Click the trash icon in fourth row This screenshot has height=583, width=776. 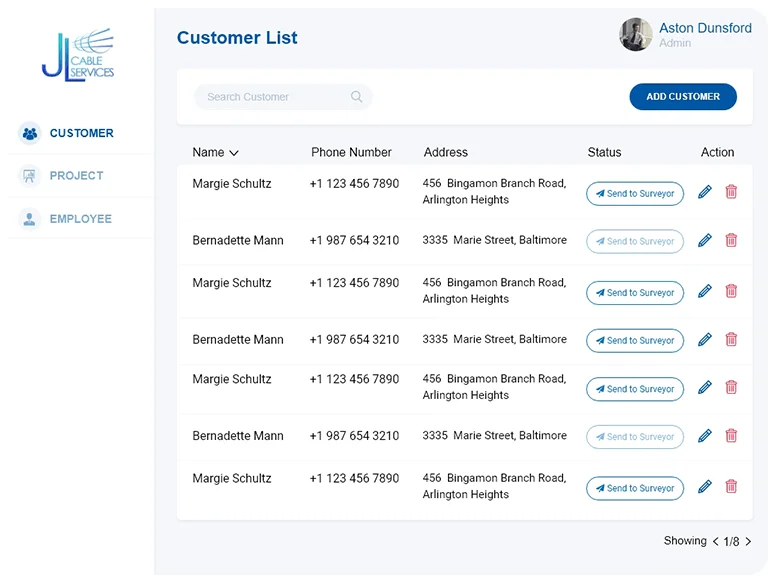coord(731,340)
